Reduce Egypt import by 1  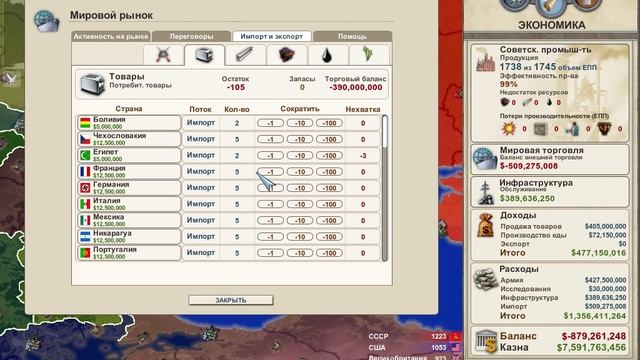pyautogui.click(x=270, y=156)
